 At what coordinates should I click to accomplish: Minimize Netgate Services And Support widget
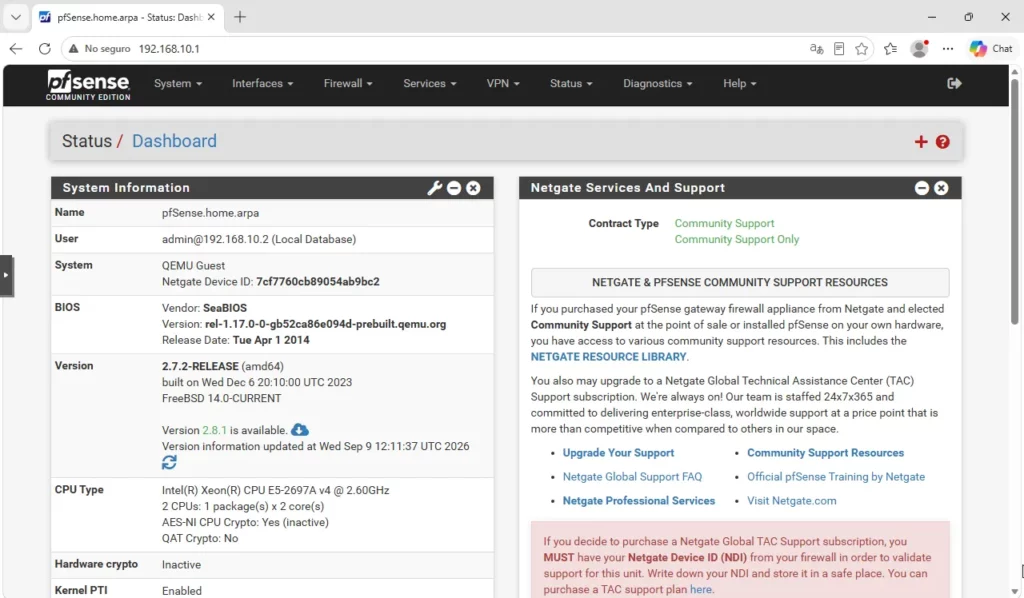pos(921,188)
